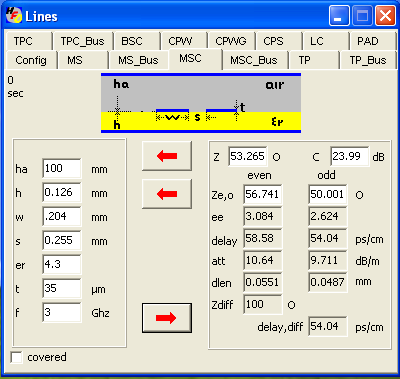Click the C coupling field 23.99
Viewport: 400px width, 379px height.
350,156
